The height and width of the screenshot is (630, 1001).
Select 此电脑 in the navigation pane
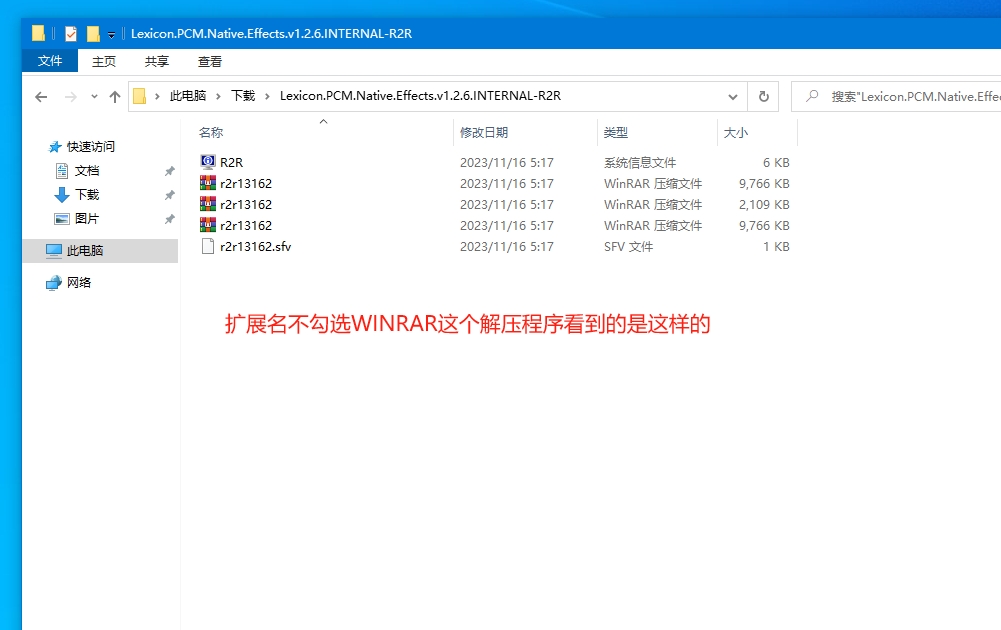click(100, 251)
